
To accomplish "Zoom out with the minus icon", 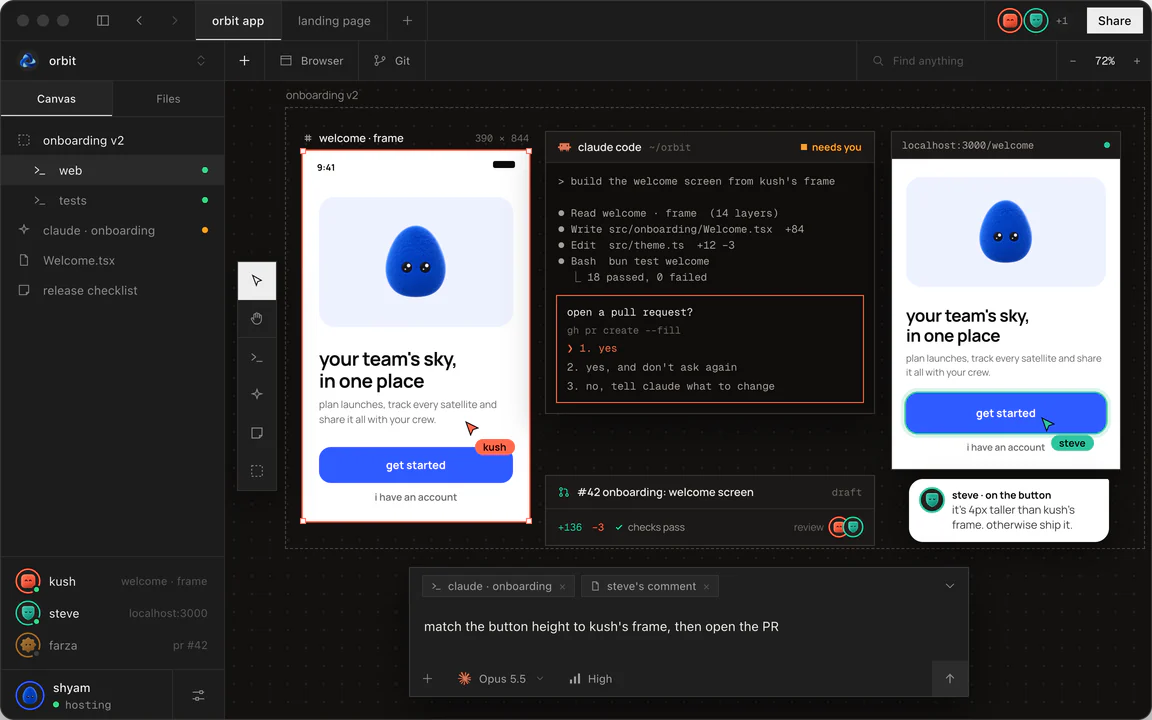I will click(1073, 61).
